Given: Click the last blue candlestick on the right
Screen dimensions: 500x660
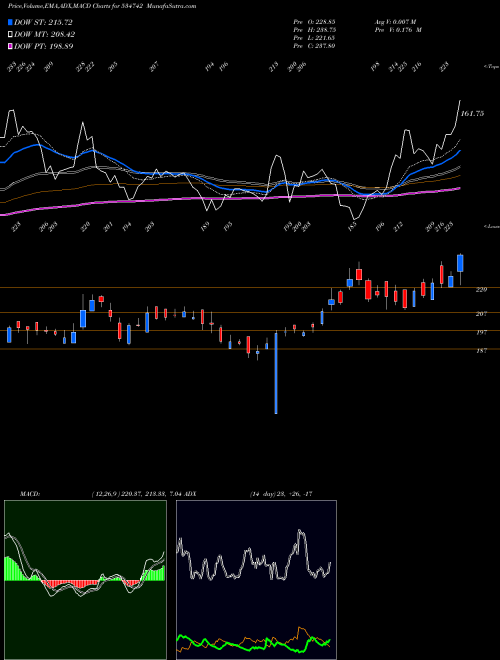Looking at the screenshot, I should click(x=460, y=263).
